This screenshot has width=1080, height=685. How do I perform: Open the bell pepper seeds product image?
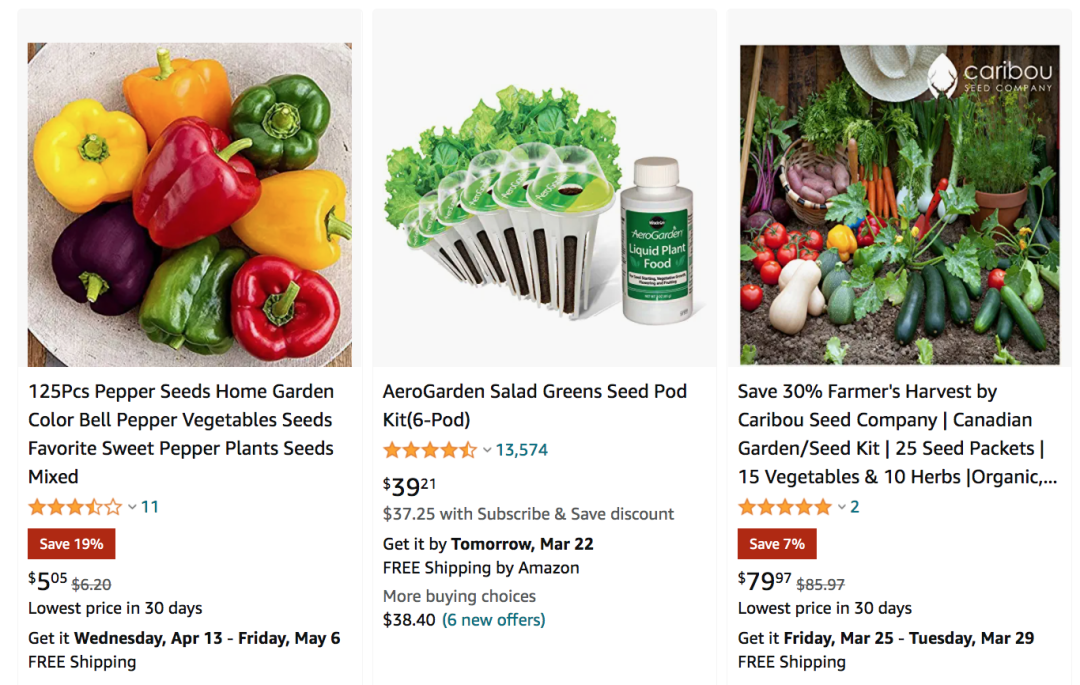(x=190, y=205)
